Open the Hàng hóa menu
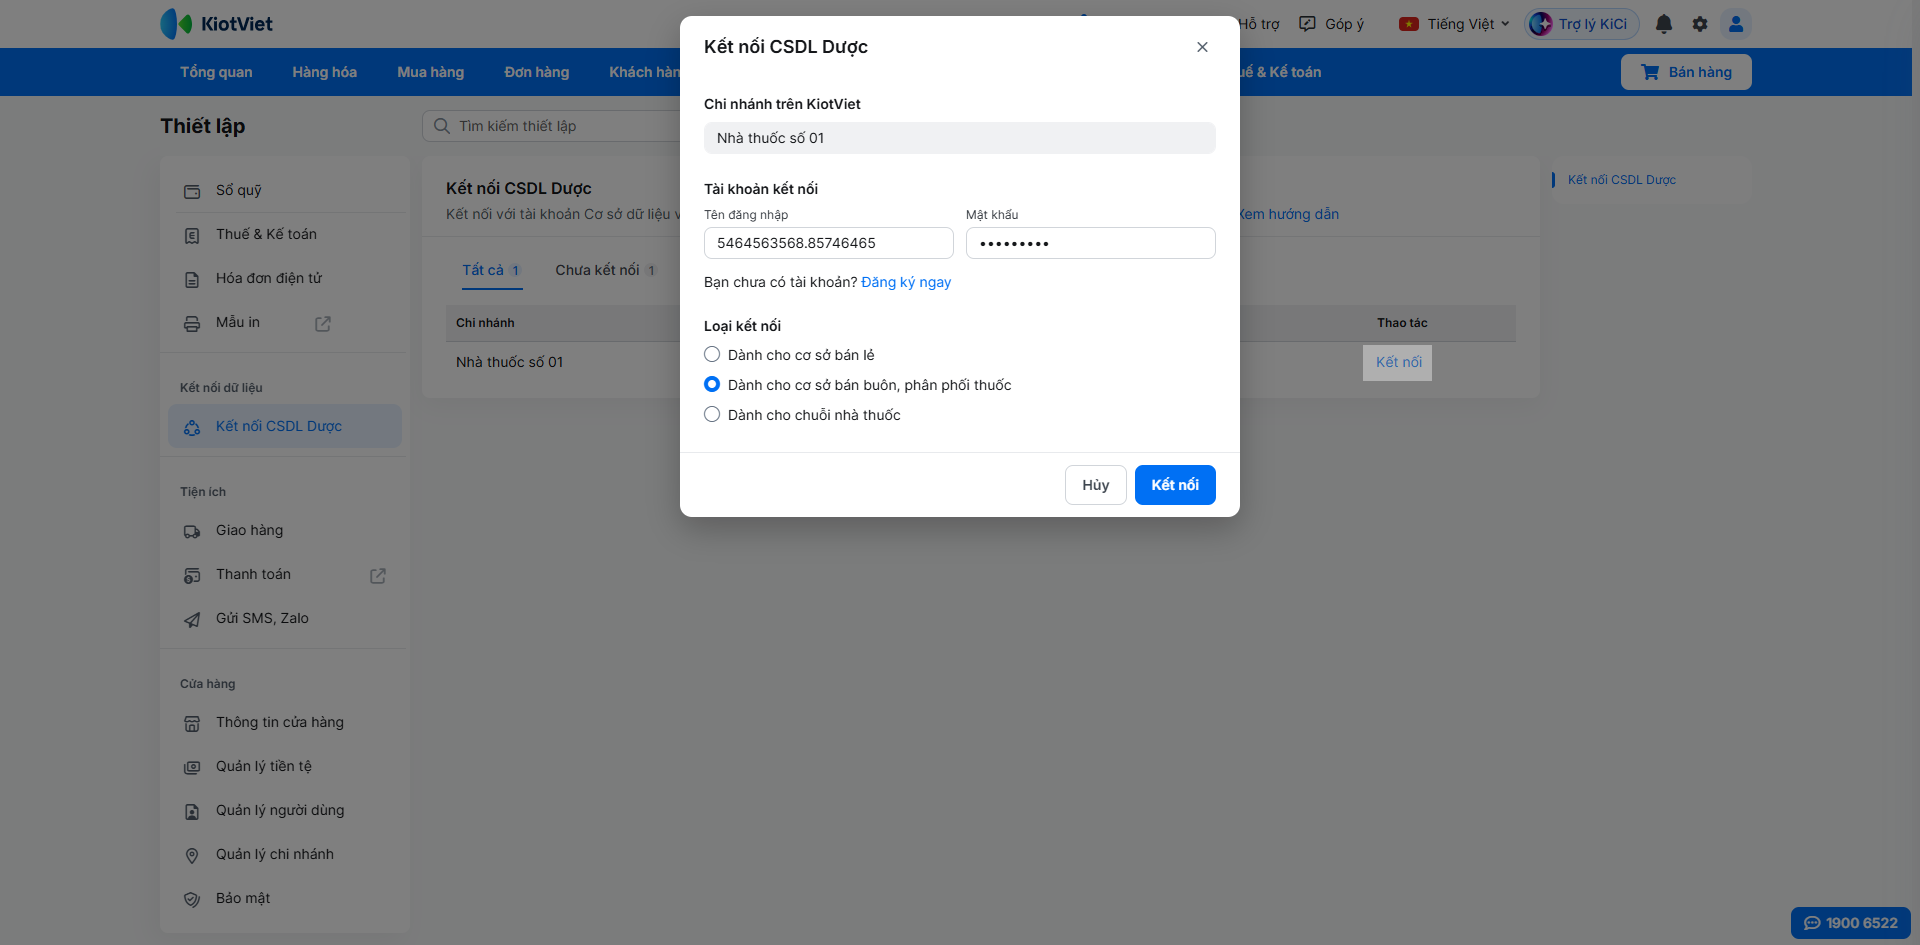This screenshot has height=945, width=1920. point(324,72)
